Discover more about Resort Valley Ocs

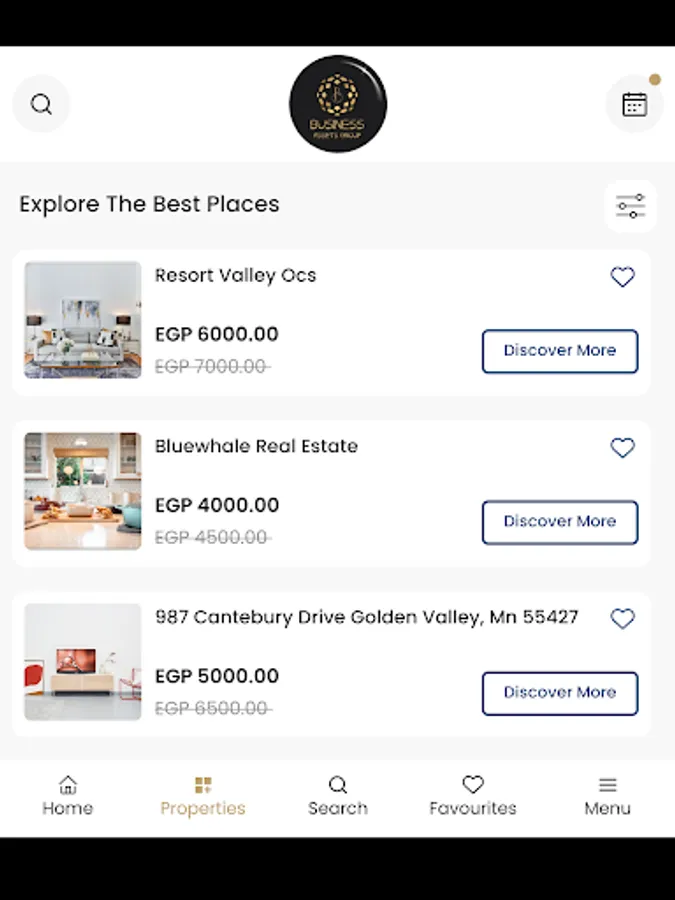tap(559, 351)
